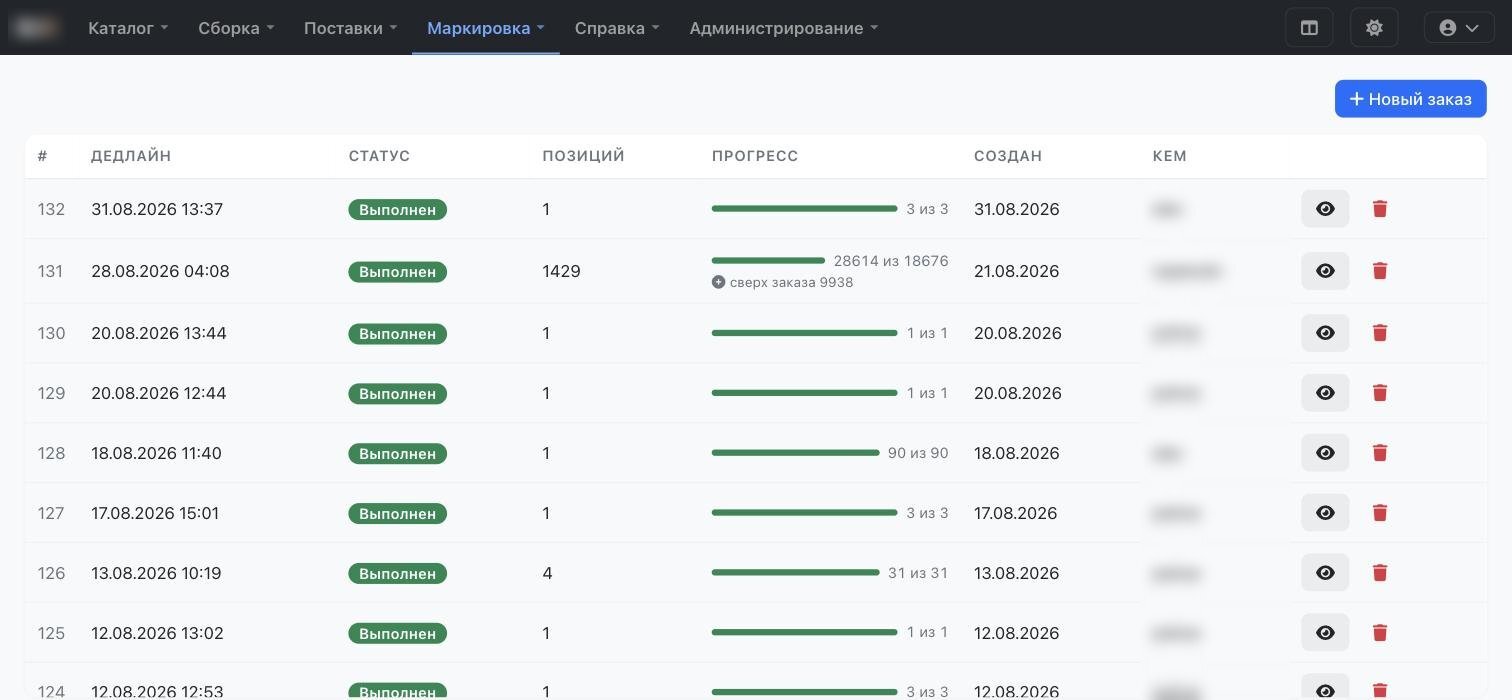1512x700 pixels.
Task: Delete order 131 using its trash icon
Action: [x=1380, y=271]
